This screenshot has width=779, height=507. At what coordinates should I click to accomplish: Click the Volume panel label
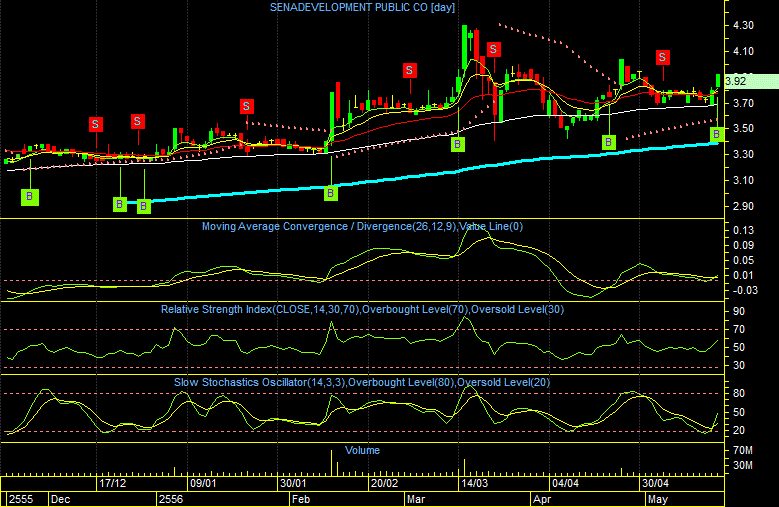pos(362,450)
